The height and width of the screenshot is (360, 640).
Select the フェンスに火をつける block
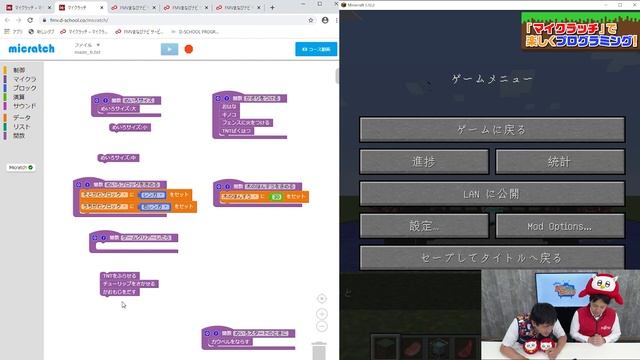point(247,122)
